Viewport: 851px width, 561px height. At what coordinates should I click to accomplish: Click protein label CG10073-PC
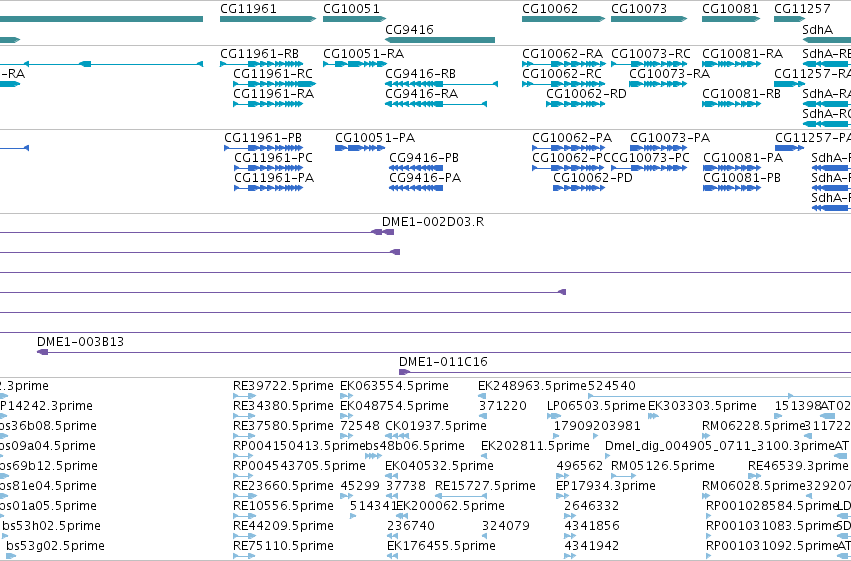pos(650,158)
